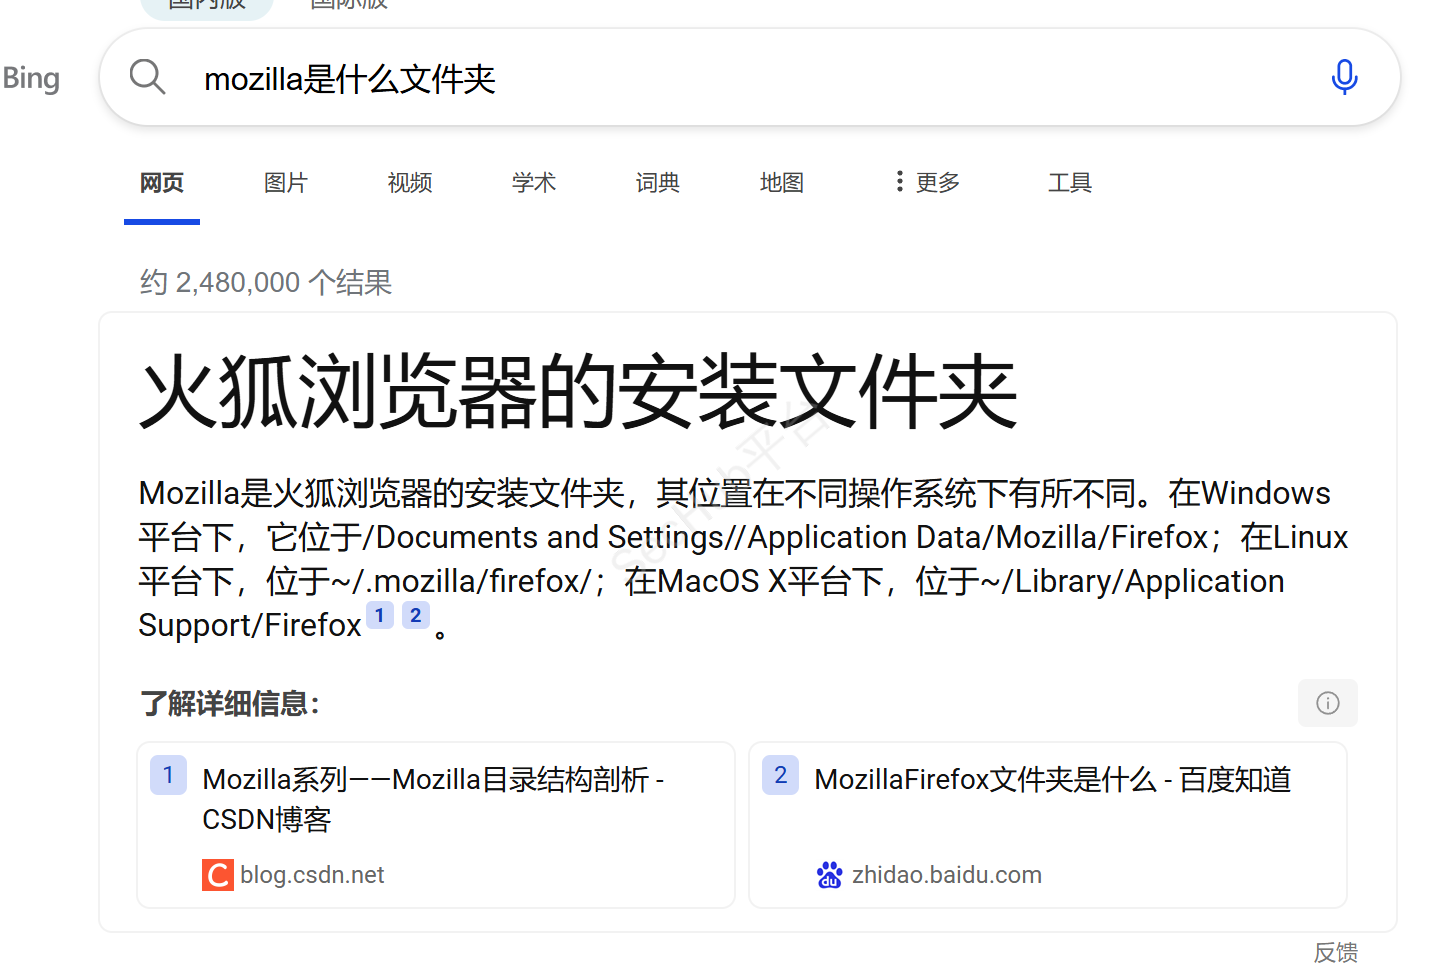Switch to the 图片 tab
This screenshot has height=979, width=1437.
pos(286,182)
